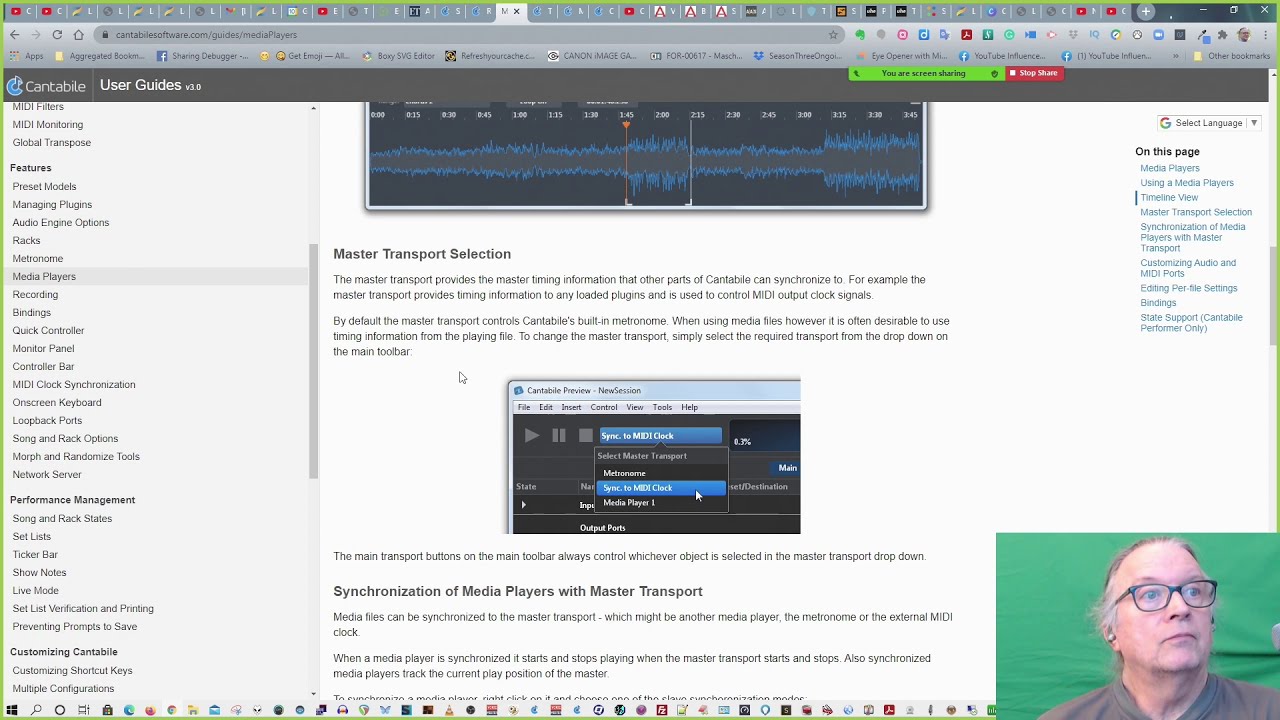Open the YouTube Influence bookmark
Viewport: 1280px width, 720px height.
(1003, 56)
